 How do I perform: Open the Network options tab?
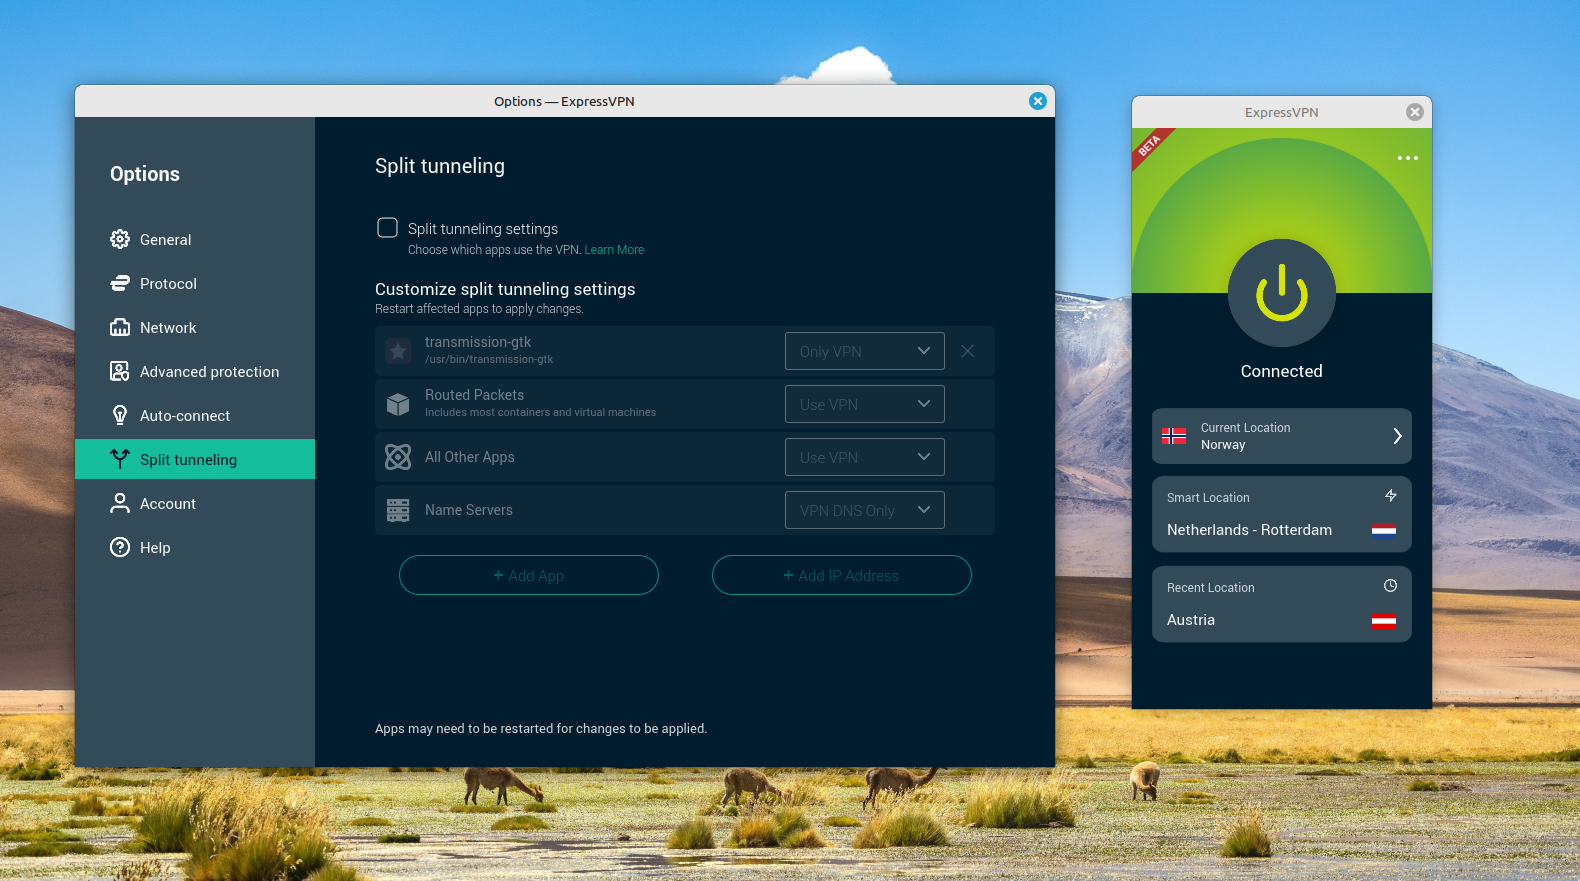(195, 327)
